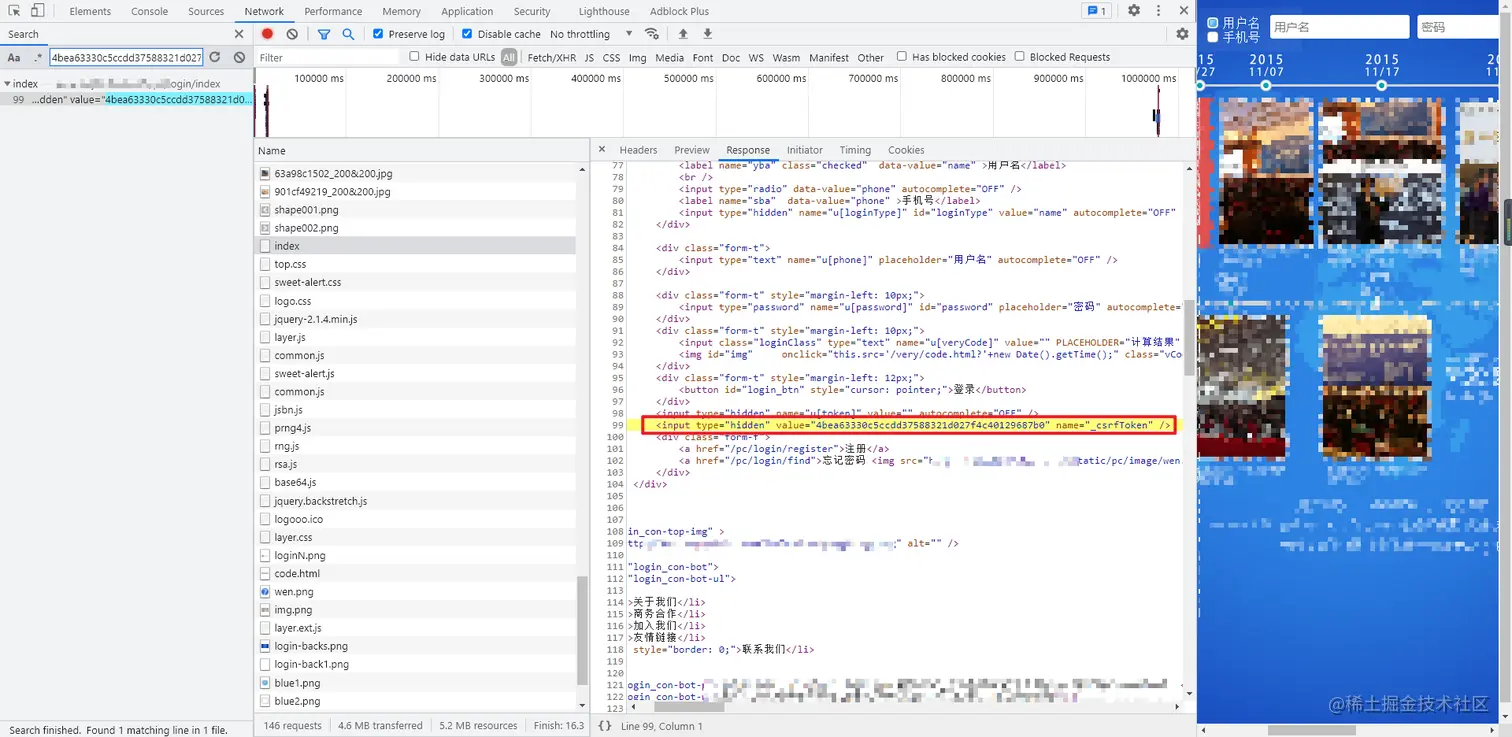
Task: Import HAR file upload arrow icon
Action: pos(683,34)
